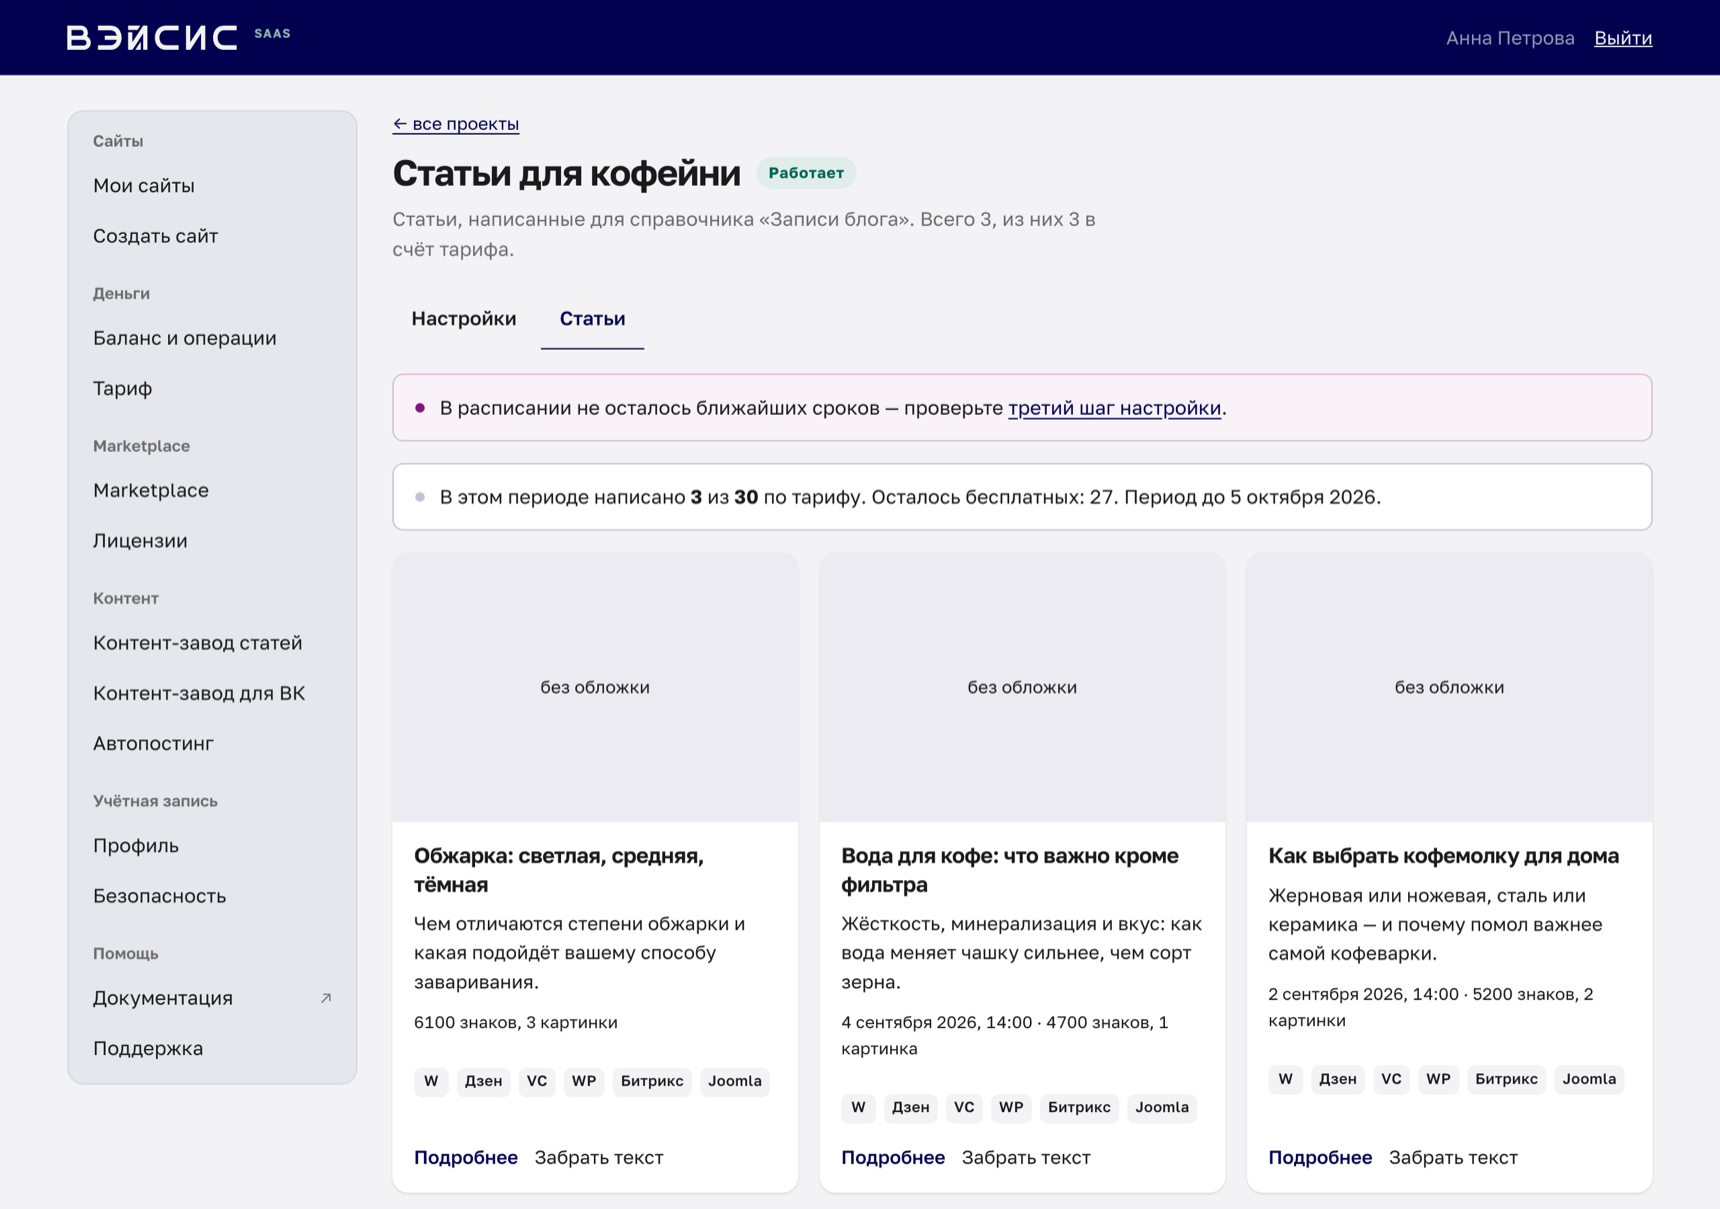Open the Marketplace sidebar item

[212, 490]
